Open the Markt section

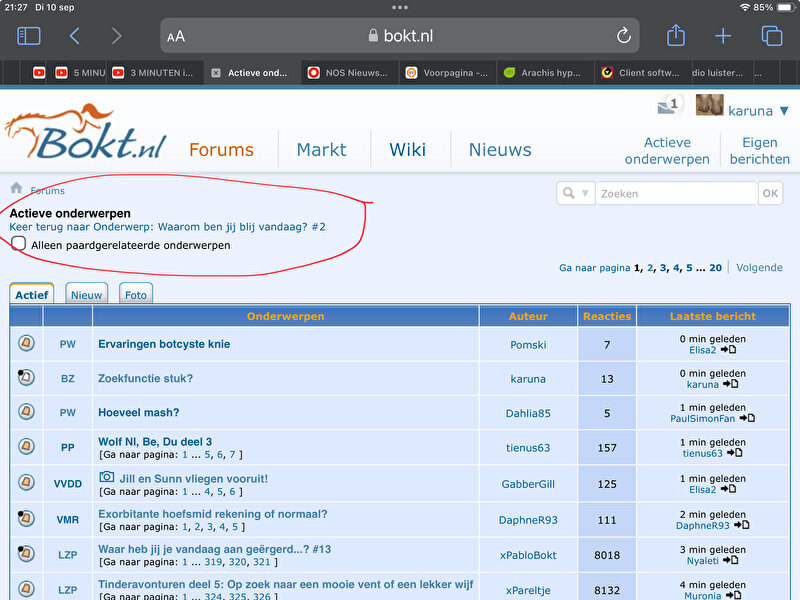tap(321, 149)
